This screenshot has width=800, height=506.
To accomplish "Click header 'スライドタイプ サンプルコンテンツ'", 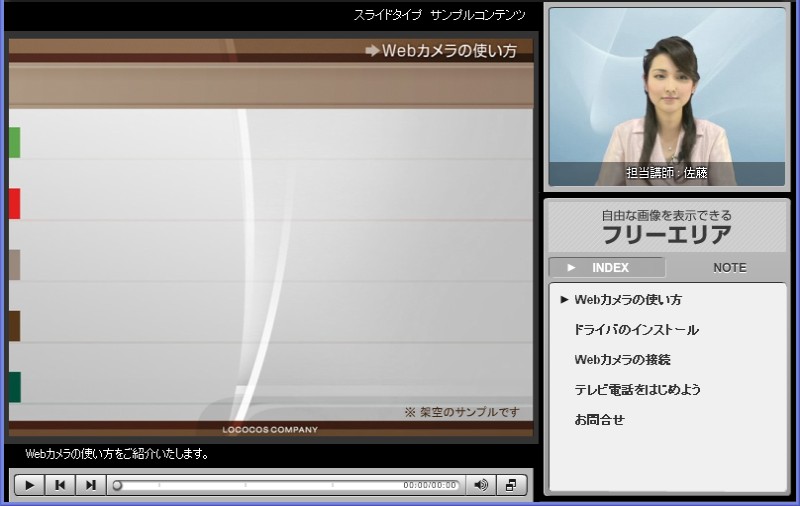I will (x=439, y=15).
